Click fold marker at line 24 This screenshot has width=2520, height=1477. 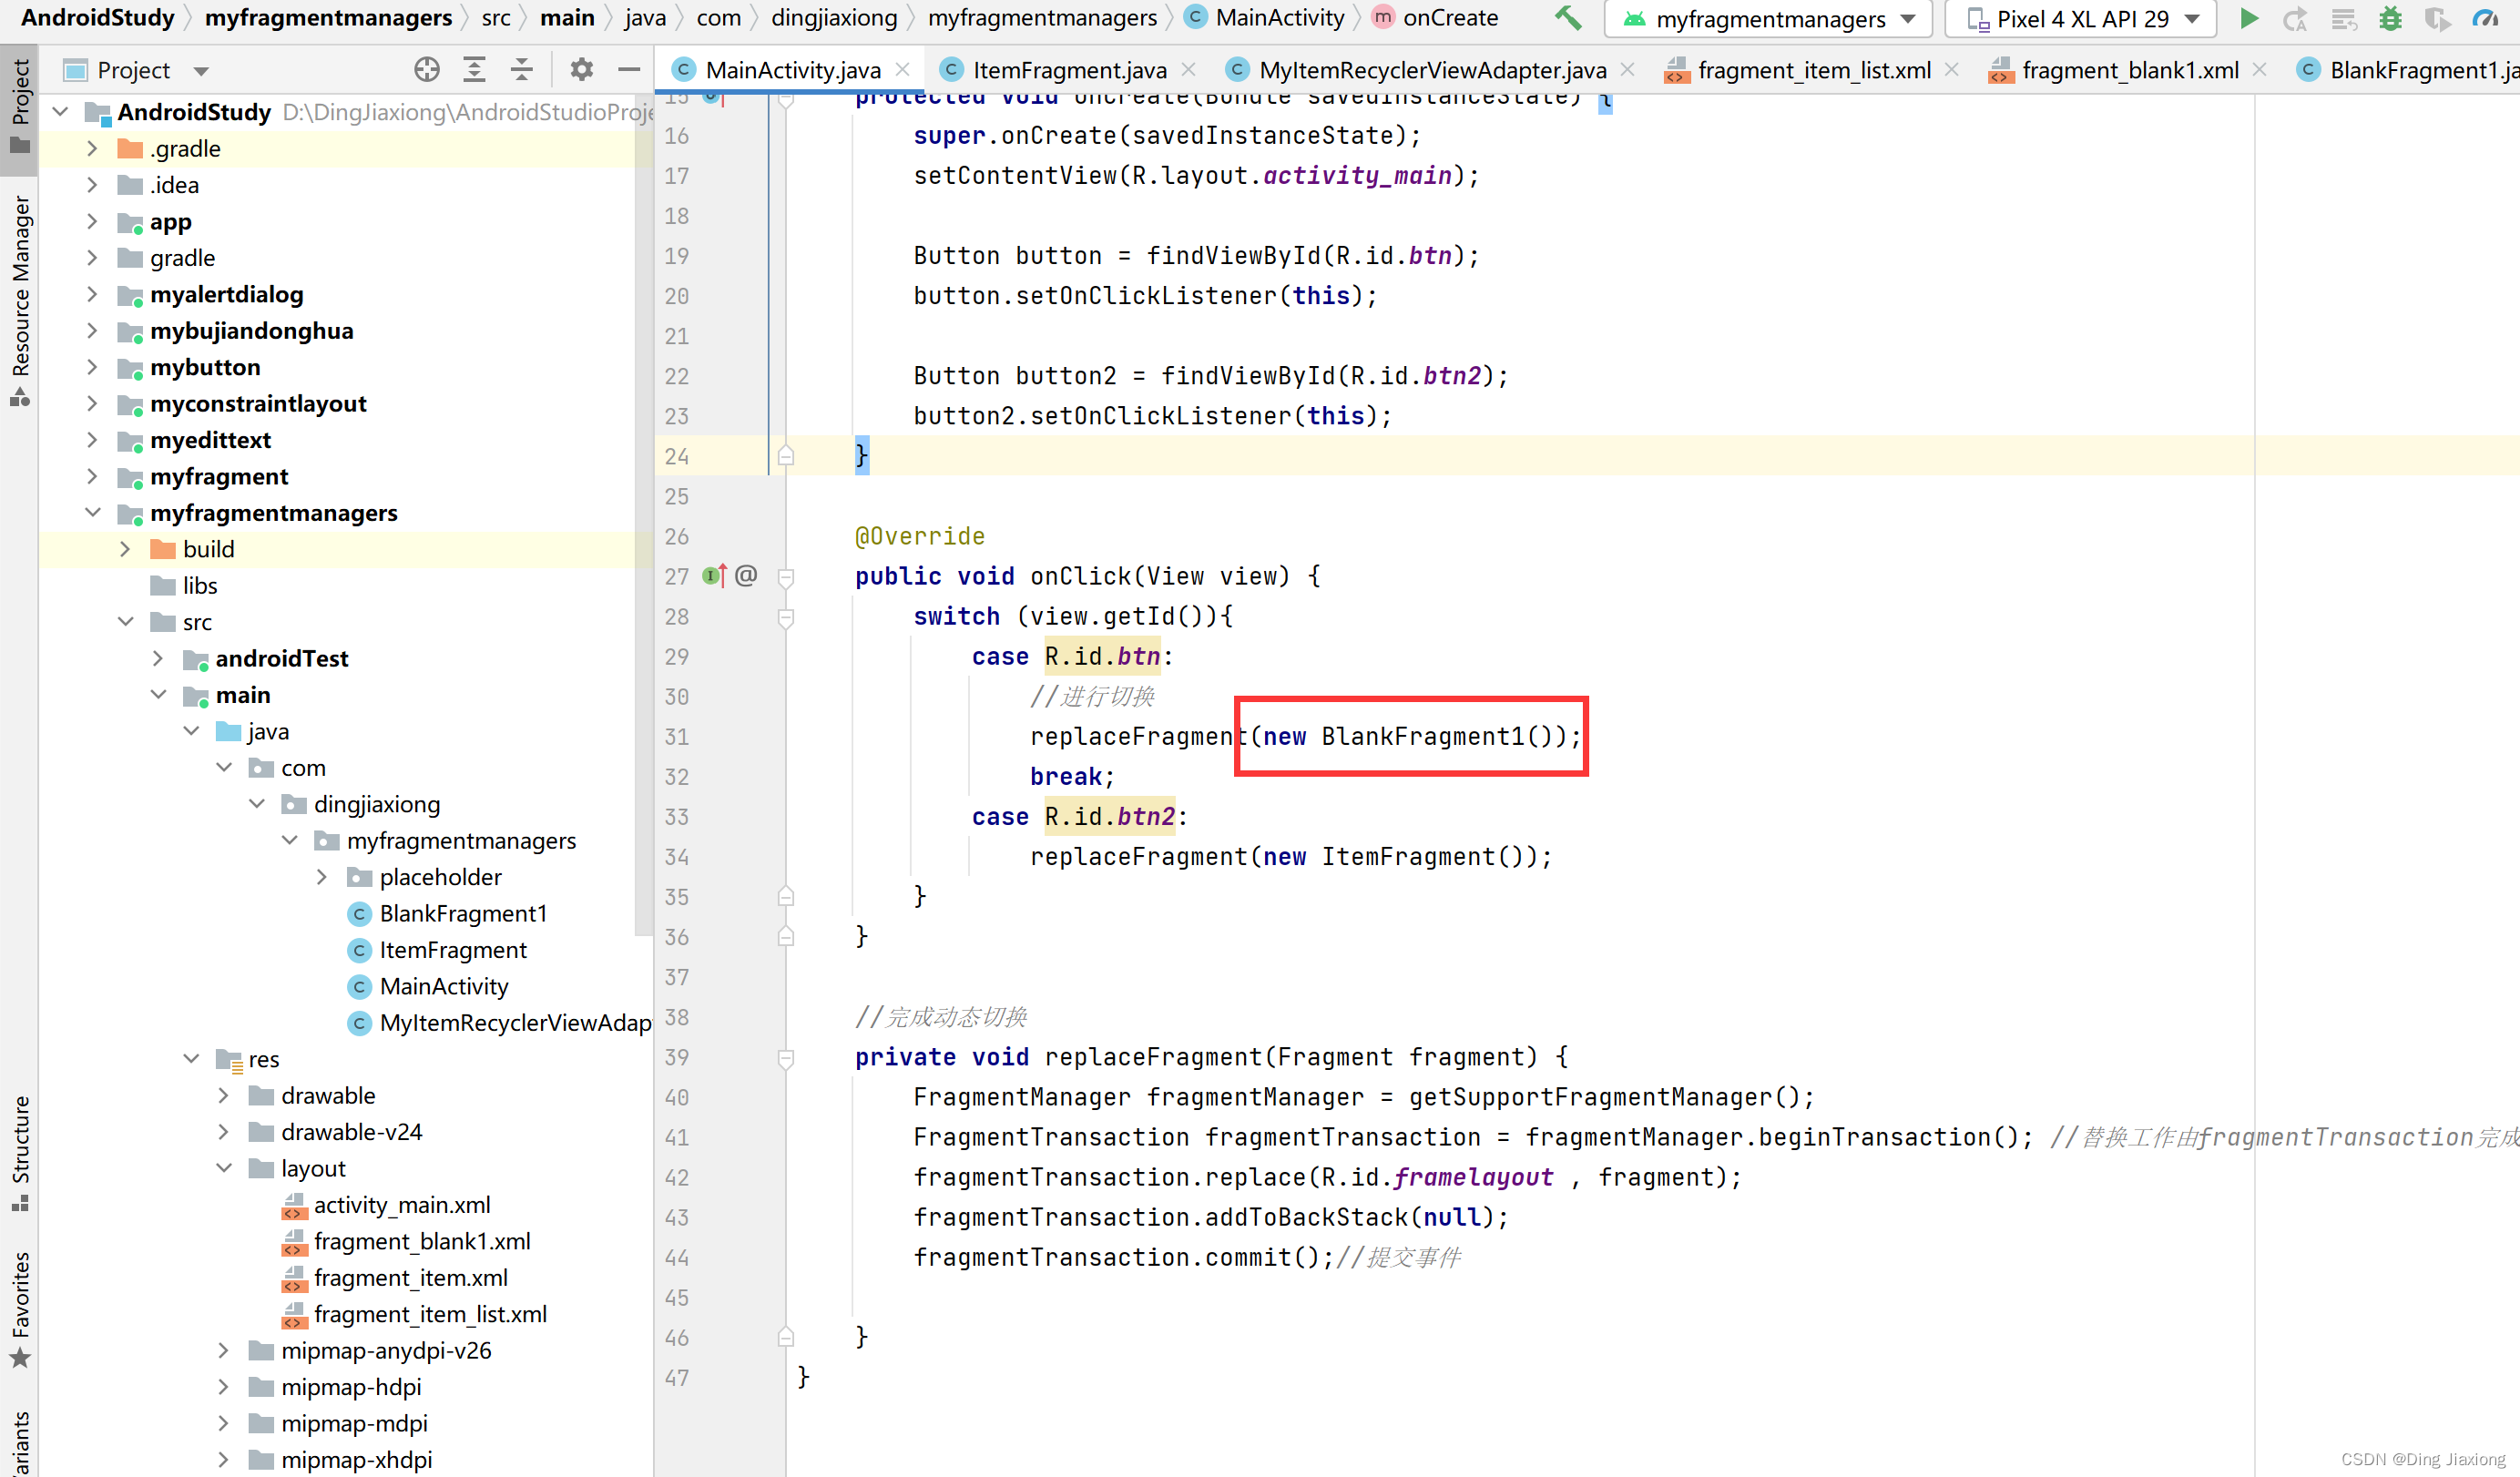786,456
